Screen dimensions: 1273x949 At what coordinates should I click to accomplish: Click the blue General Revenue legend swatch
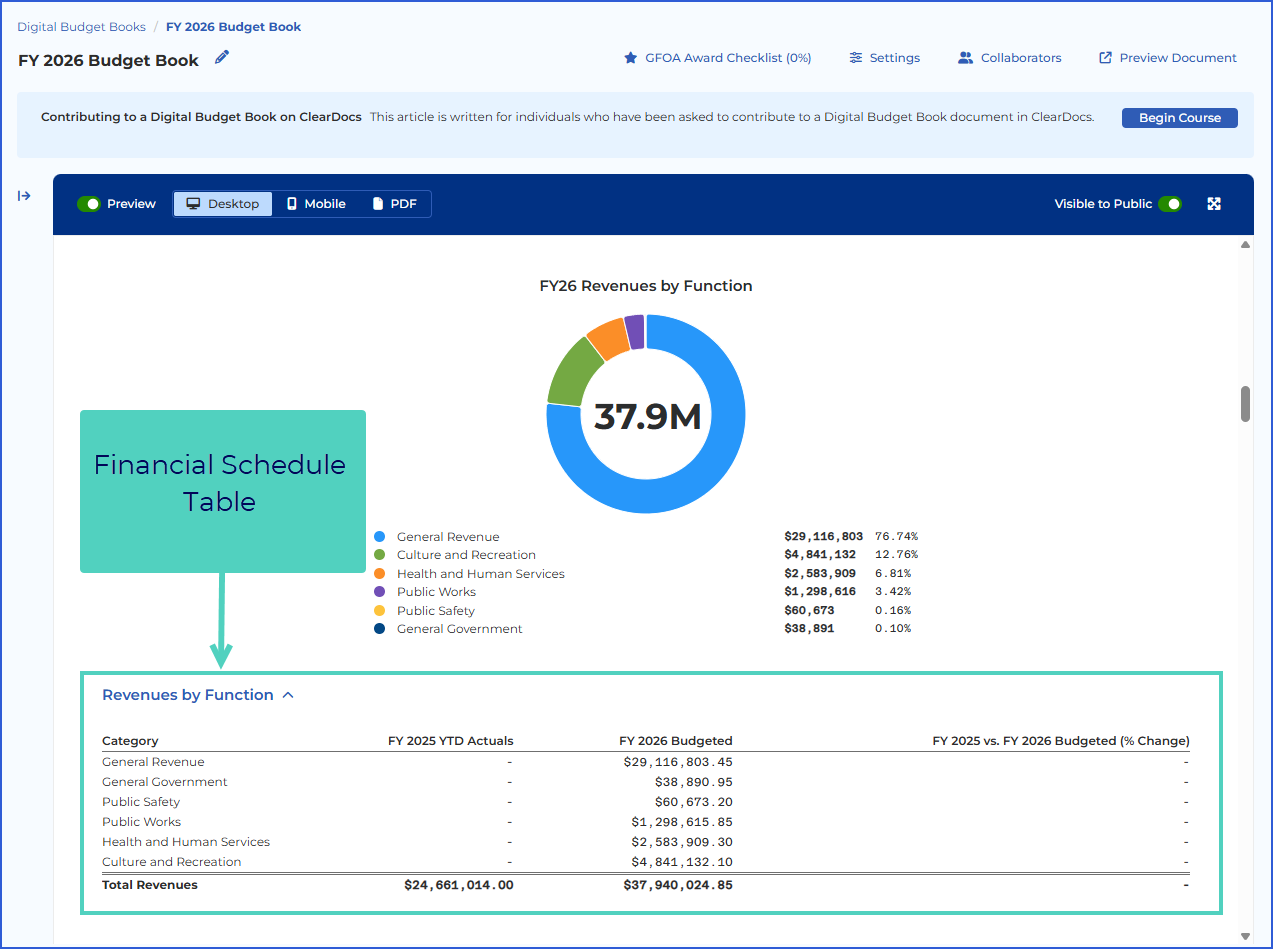point(379,537)
